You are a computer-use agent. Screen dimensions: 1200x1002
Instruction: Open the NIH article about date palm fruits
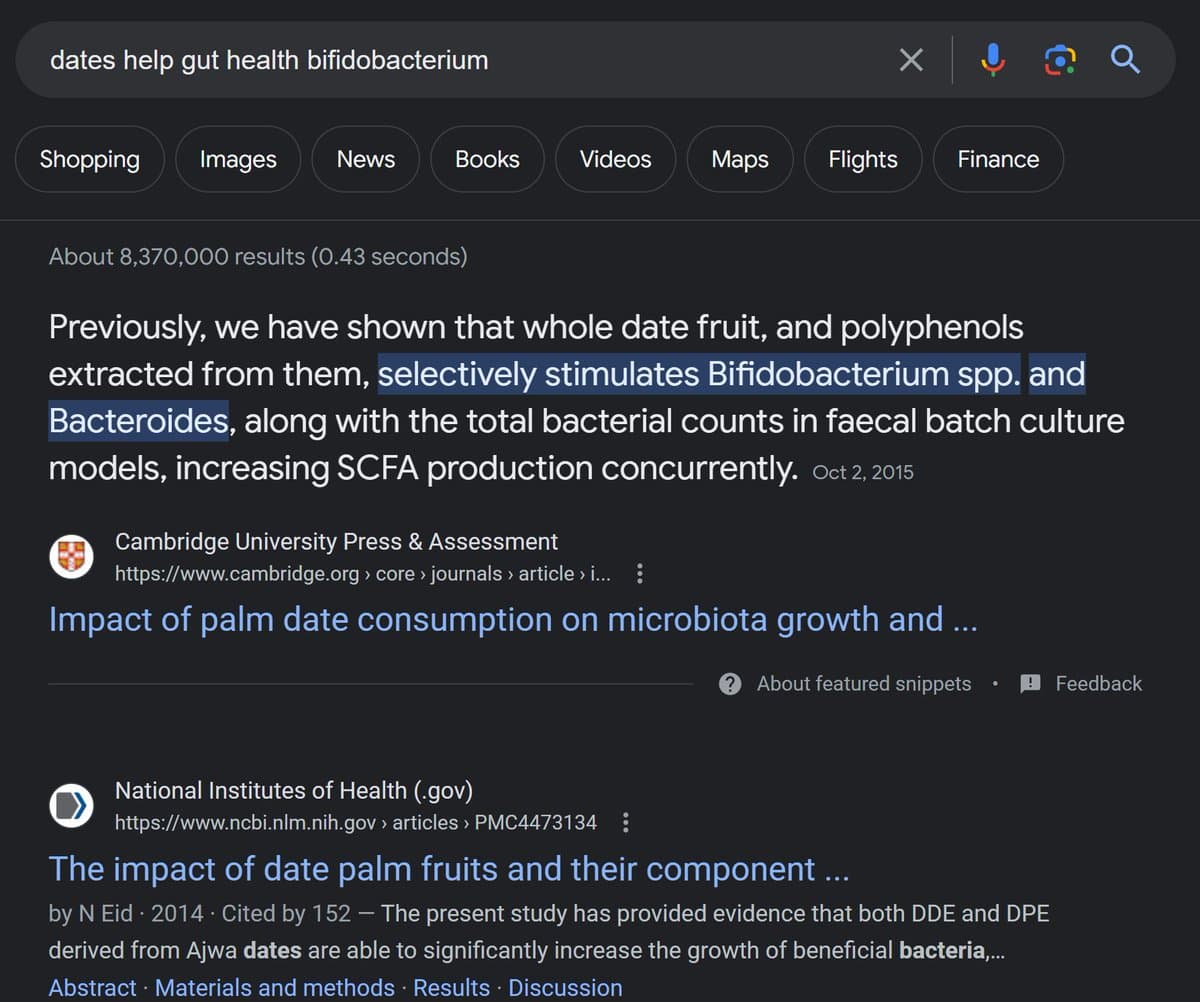pos(450,869)
